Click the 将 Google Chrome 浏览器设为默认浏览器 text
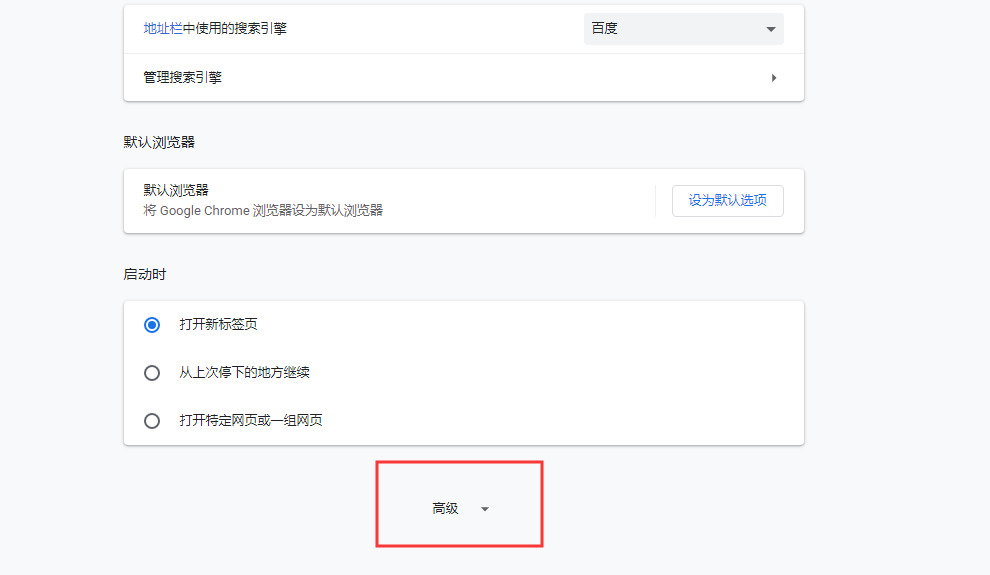Screen dimensions: 990x575 [x=263, y=211]
